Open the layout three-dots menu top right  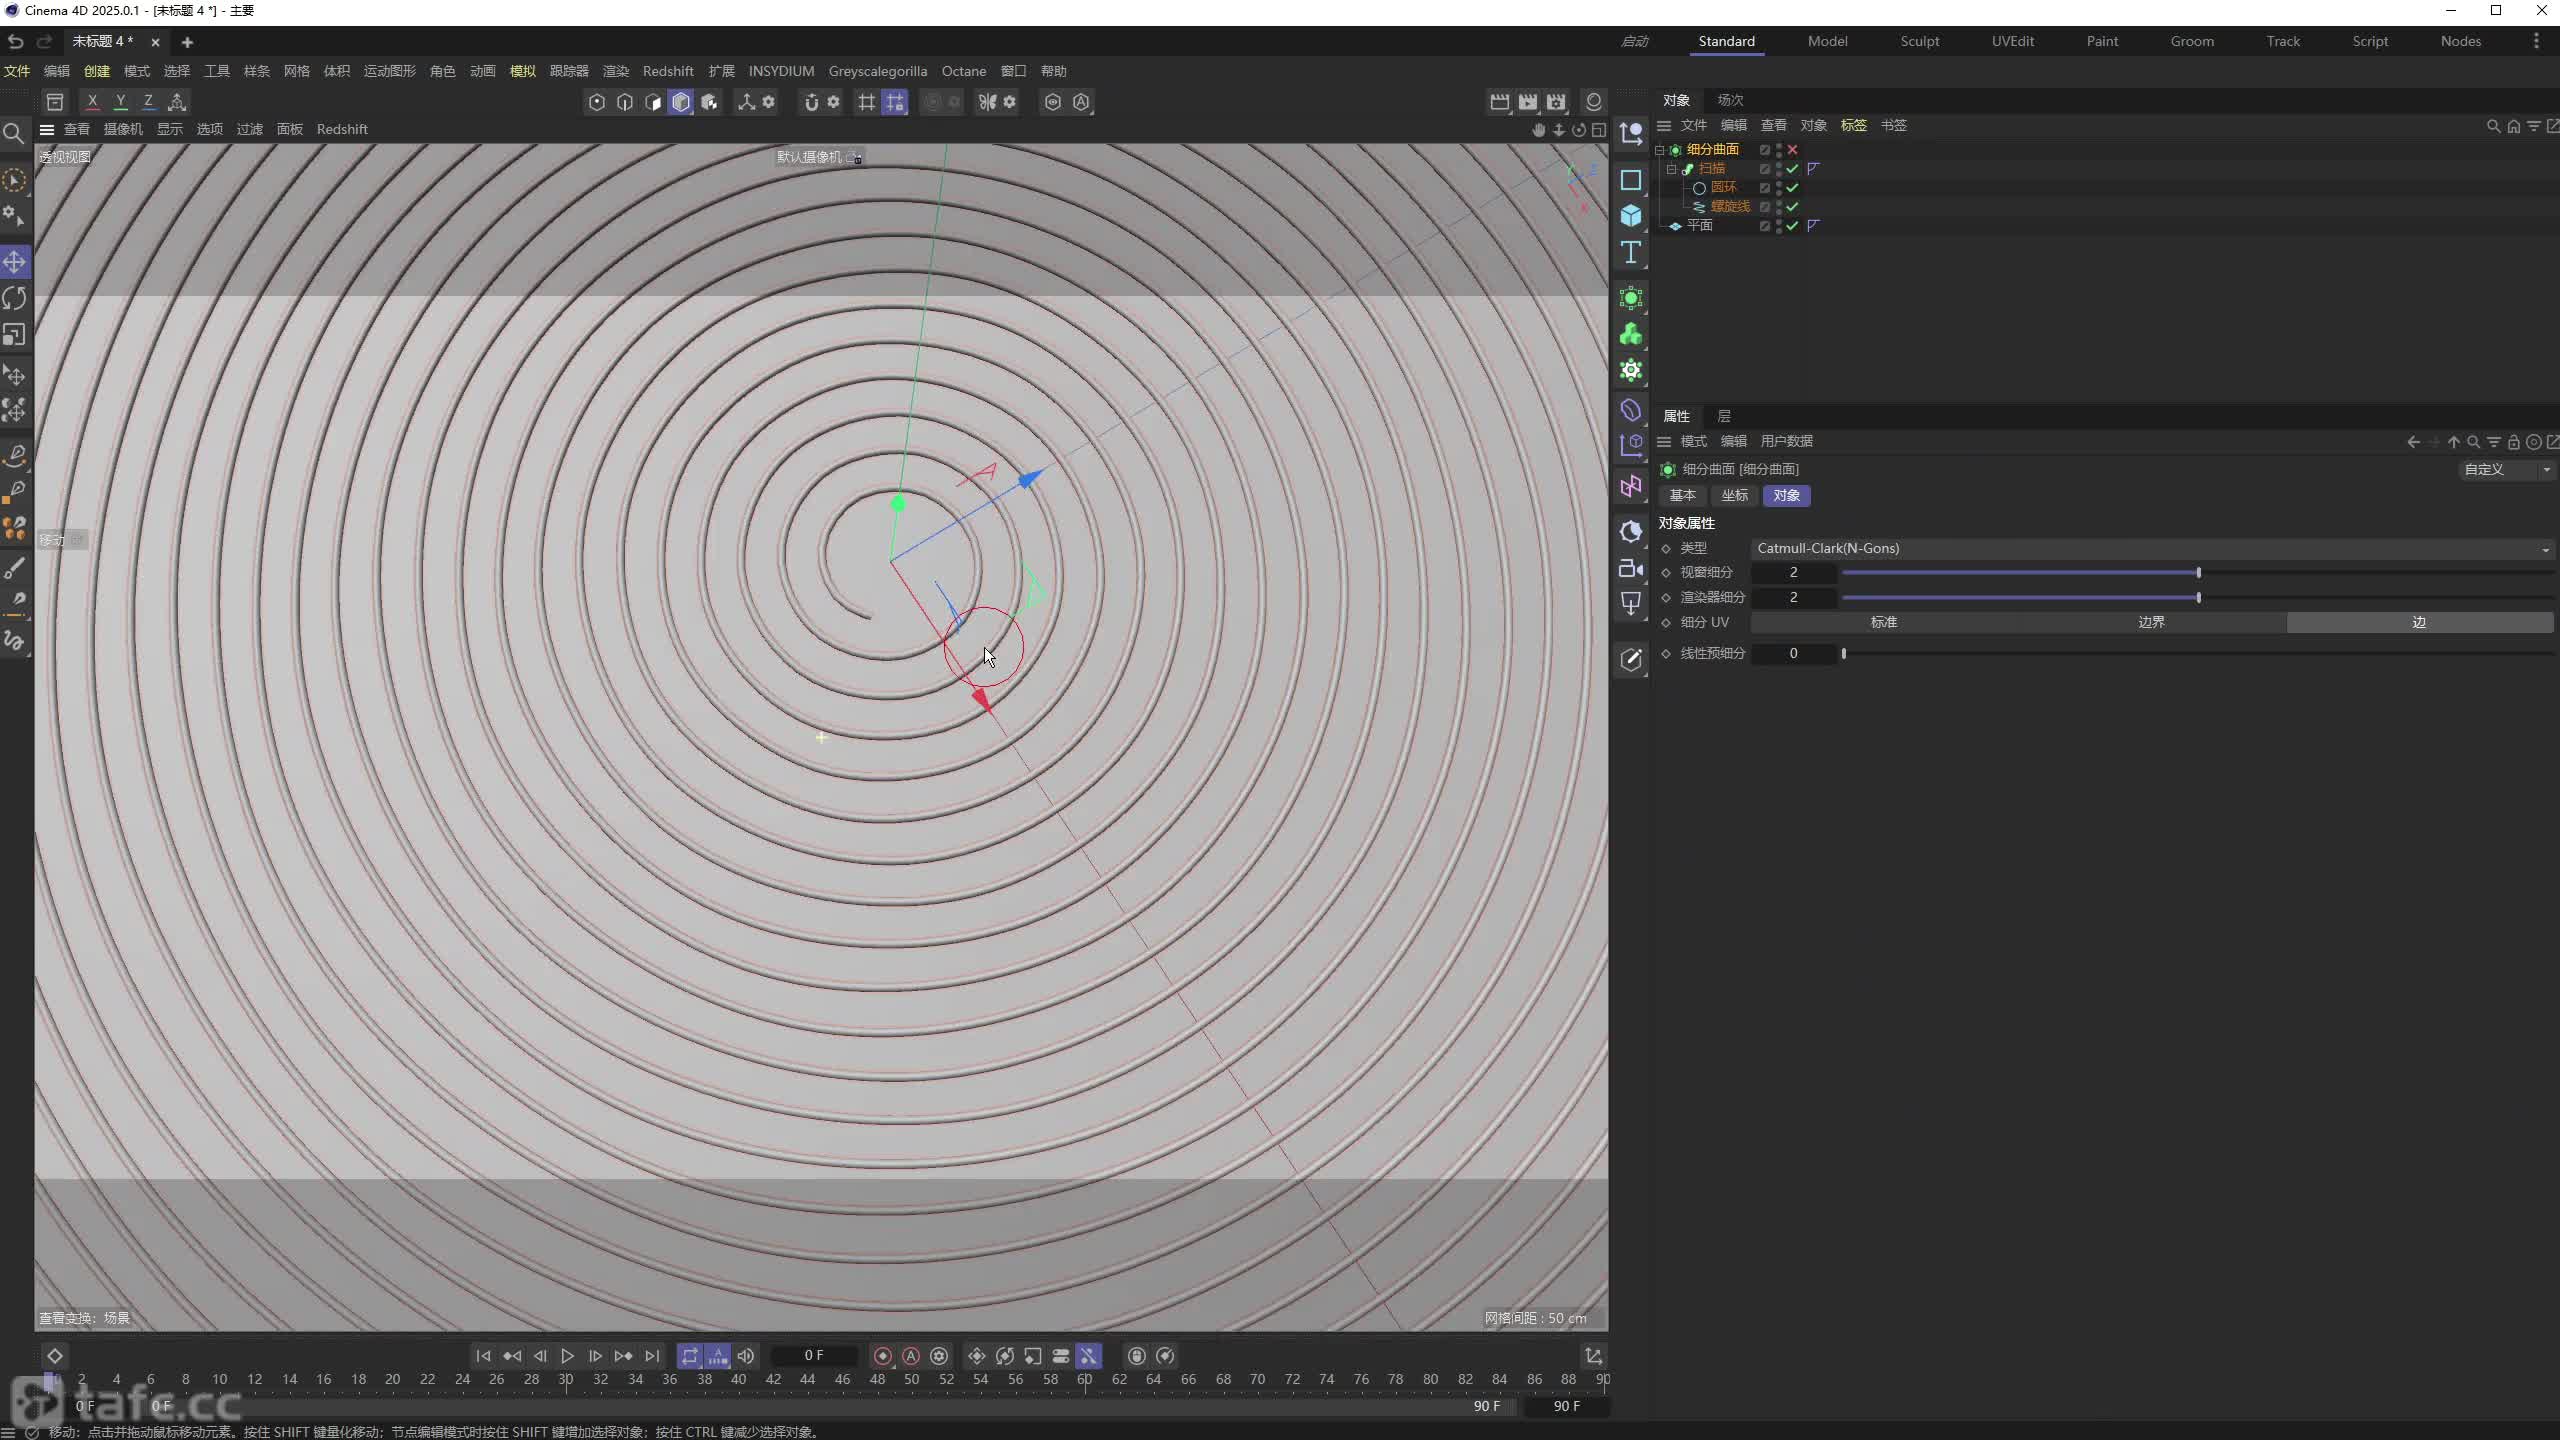[x=2536, y=41]
